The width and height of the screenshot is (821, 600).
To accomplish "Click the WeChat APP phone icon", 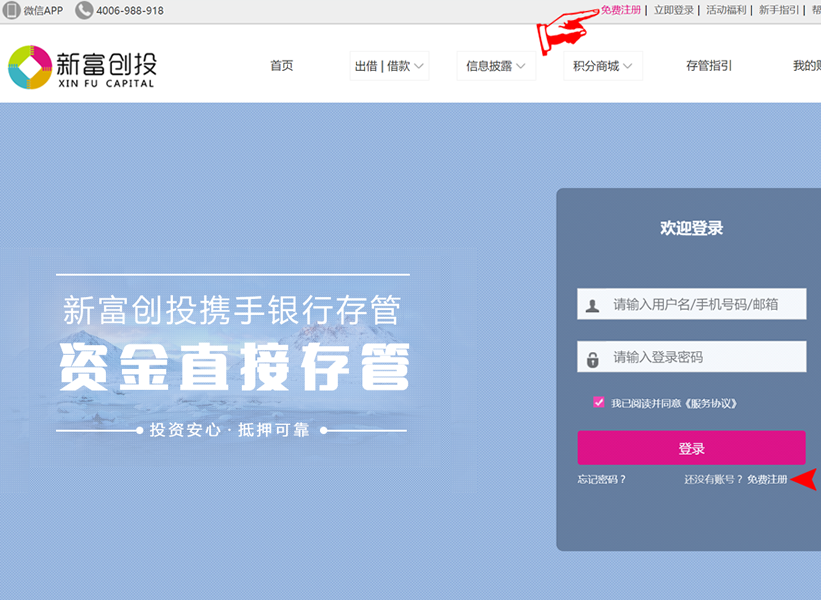I will click(12, 10).
